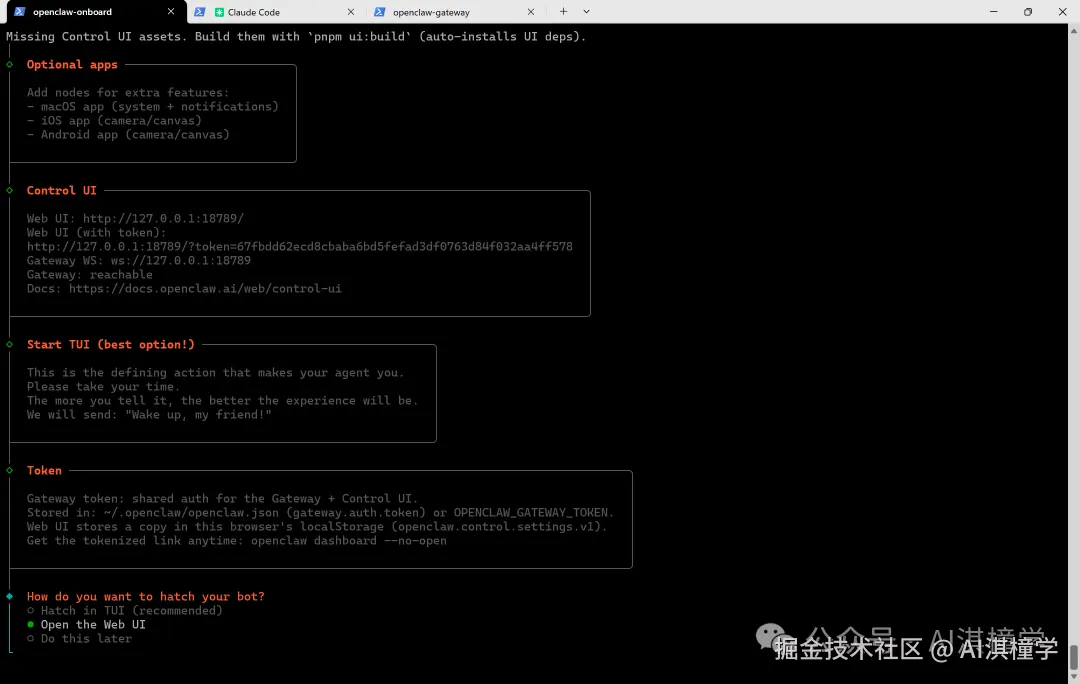The image size is (1080, 684).
Task: Click the diamond icon beside Optional apps
Action: click(10, 64)
